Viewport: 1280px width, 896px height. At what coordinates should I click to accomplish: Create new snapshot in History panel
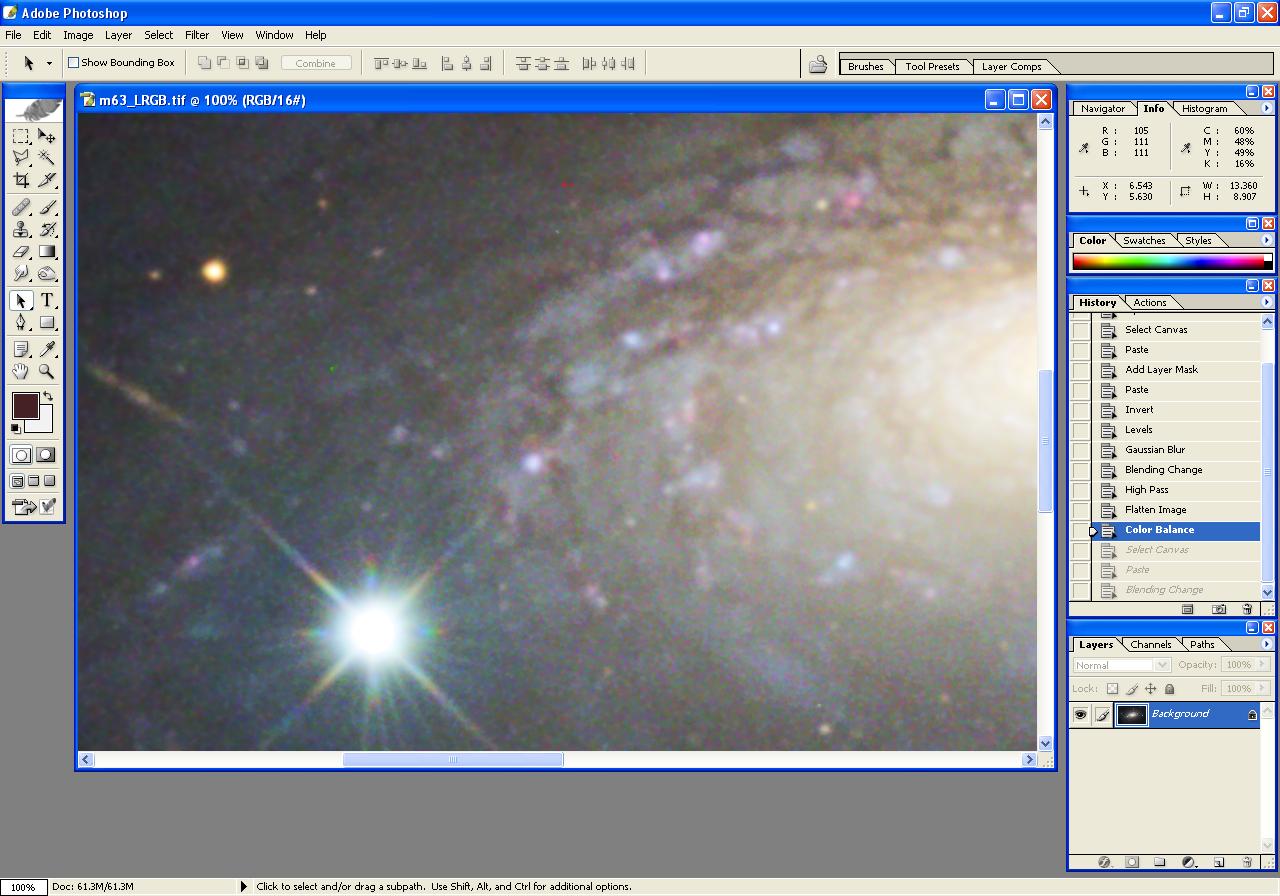tap(1218, 609)
